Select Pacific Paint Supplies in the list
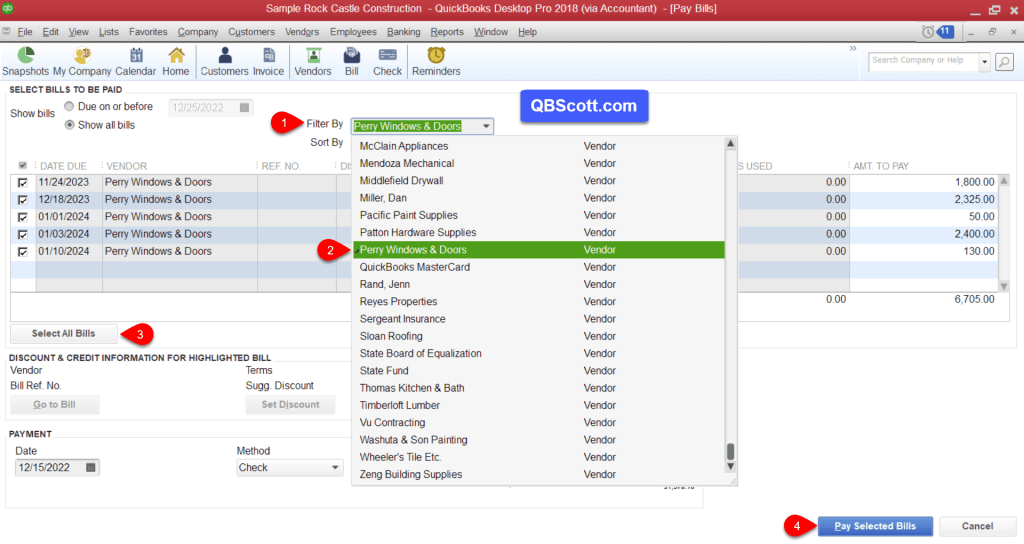 tap(539, 215)
